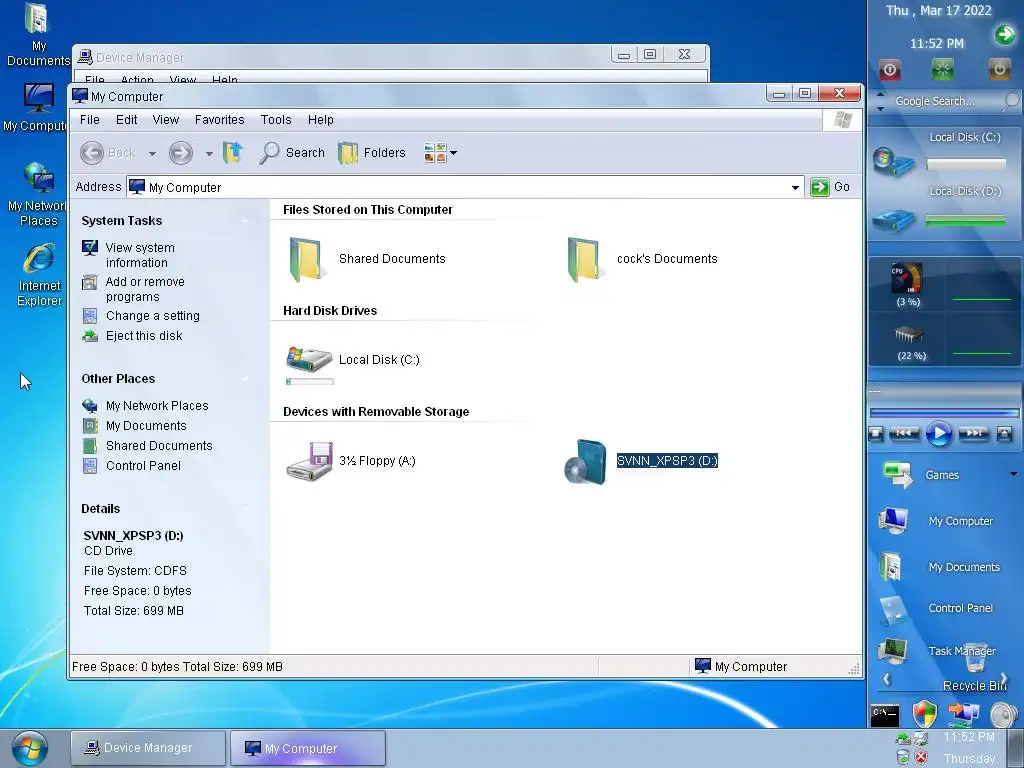Open Shared Documents link in Other Places
Image resolution: width=1024 pixels, height=768 pixels.
tap(159, 445)
